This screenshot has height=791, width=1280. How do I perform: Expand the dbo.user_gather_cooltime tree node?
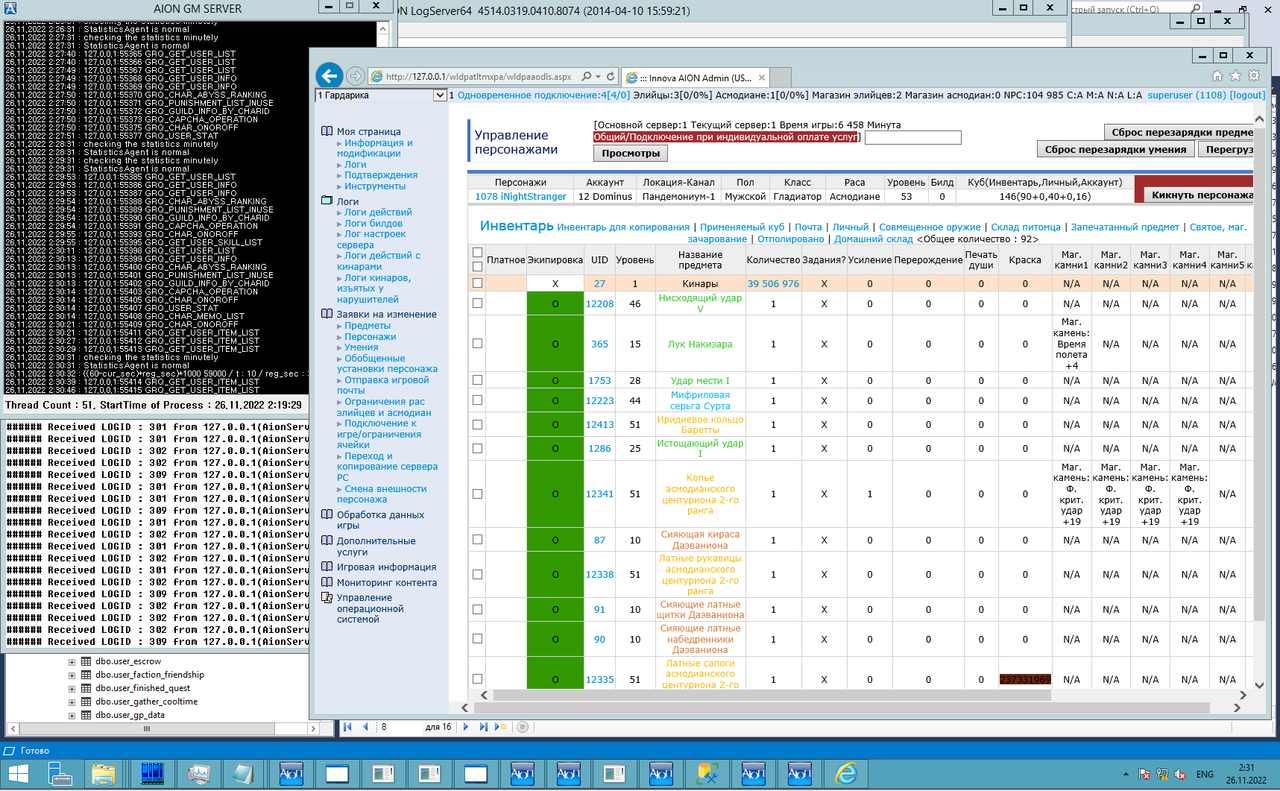pyautogui.click(x=72, y=702)
